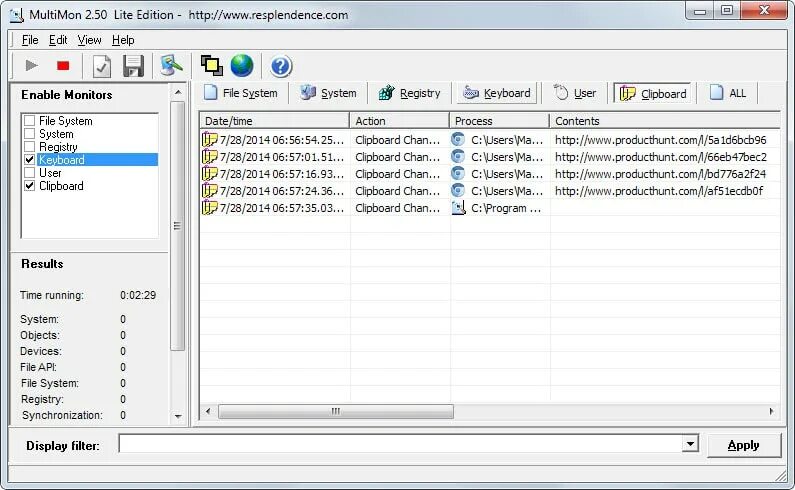795x490 pixels.
Task: Click left panel scroll up arrow
Action: tap(177, 92)
